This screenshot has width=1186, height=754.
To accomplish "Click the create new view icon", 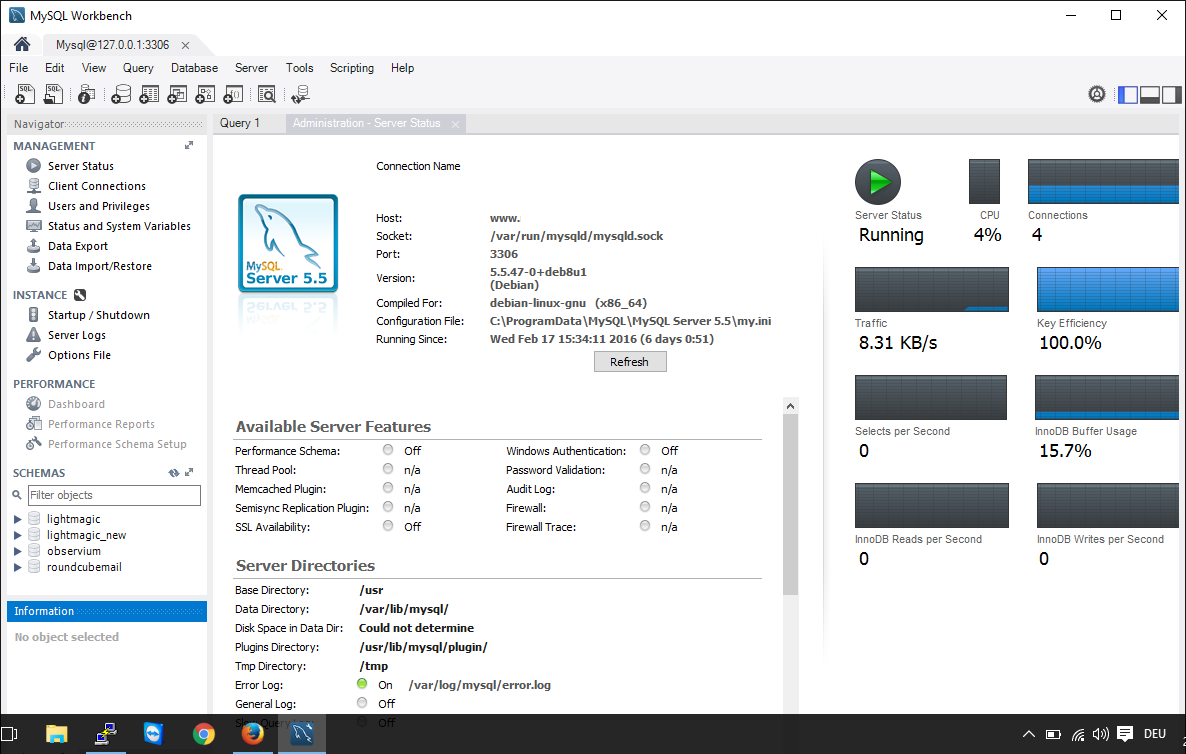I will pyautogui.click(x=177, y=94).
